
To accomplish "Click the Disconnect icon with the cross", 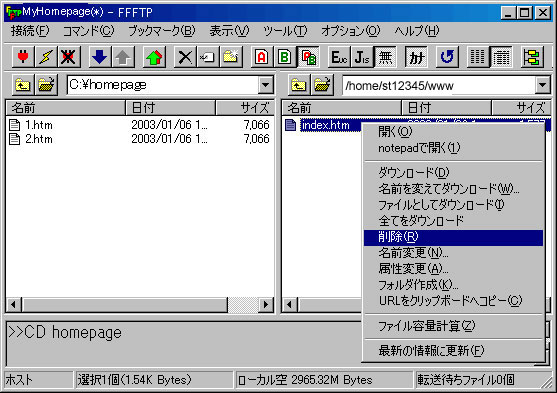I will (x=69, y=57).
